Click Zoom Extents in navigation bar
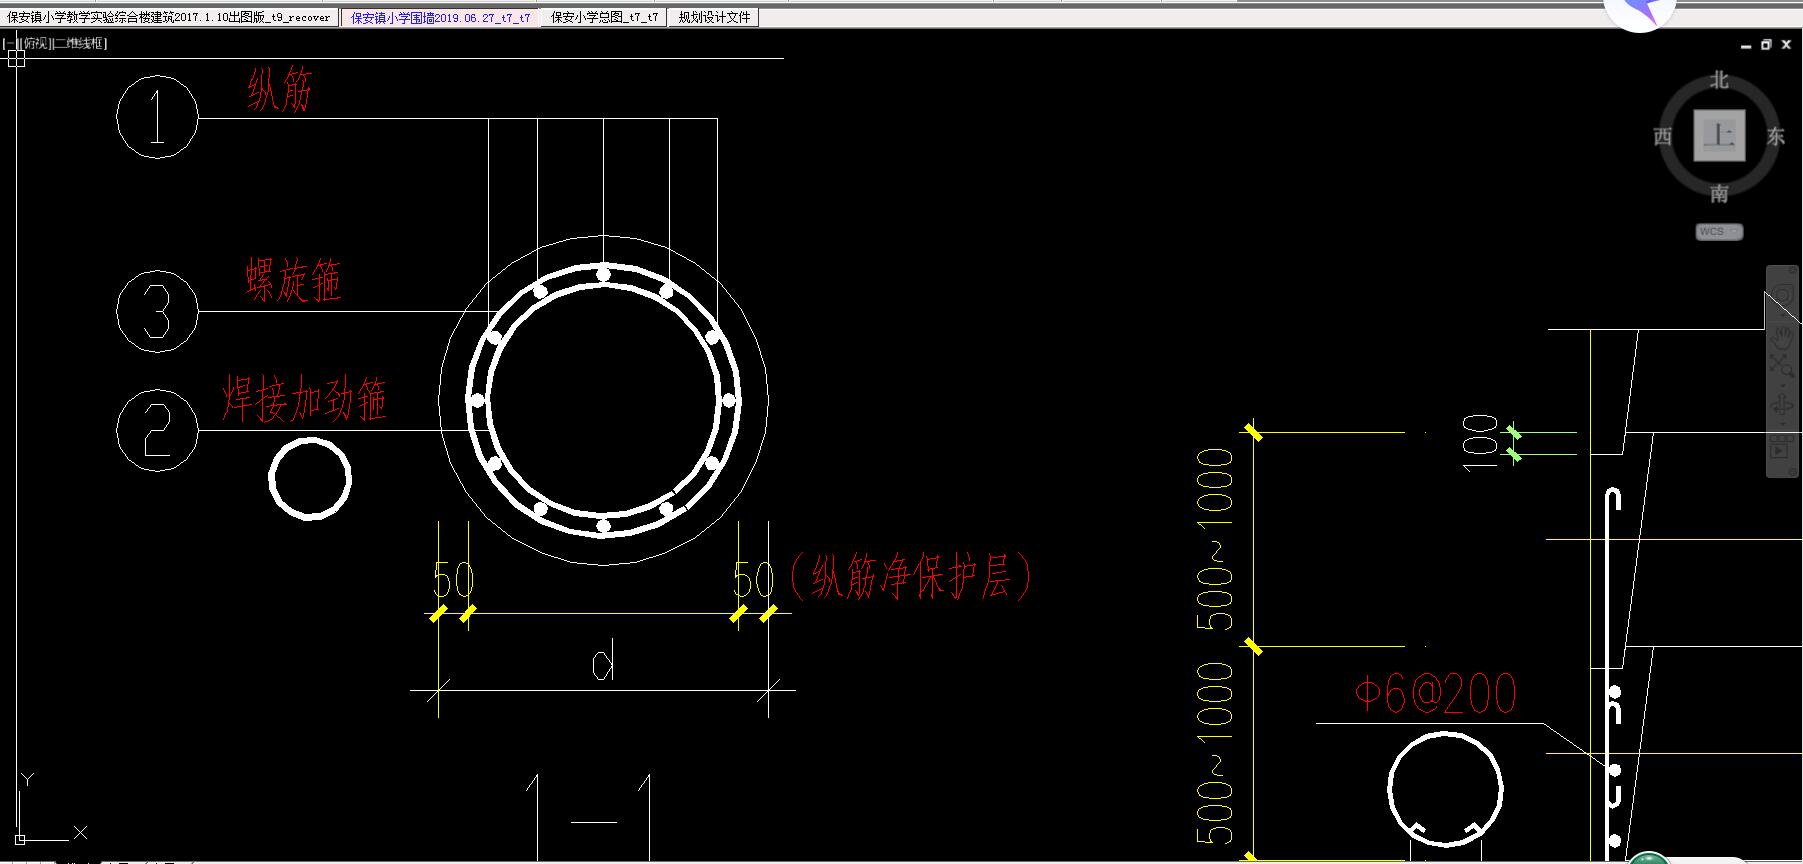Viewport: 1803px width, 864px height. (x=1783, y=366)
